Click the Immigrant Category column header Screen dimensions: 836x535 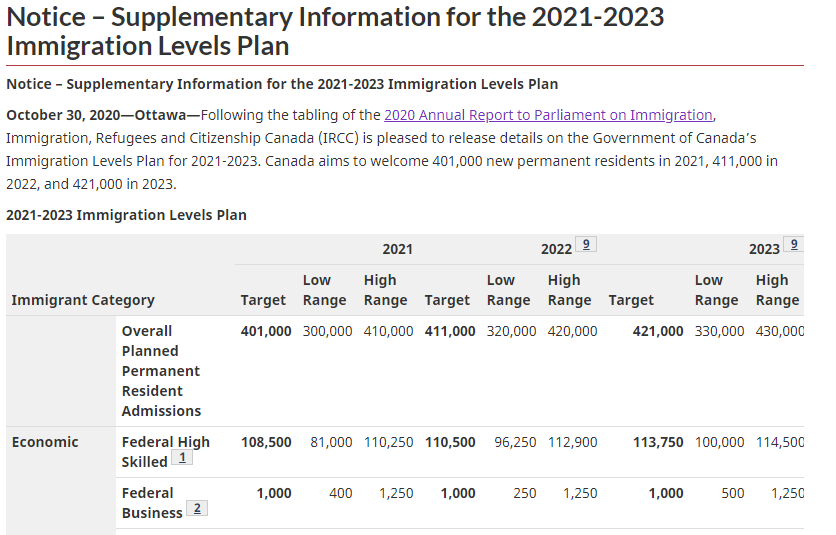pyautogui.click(x=83, y=300)
